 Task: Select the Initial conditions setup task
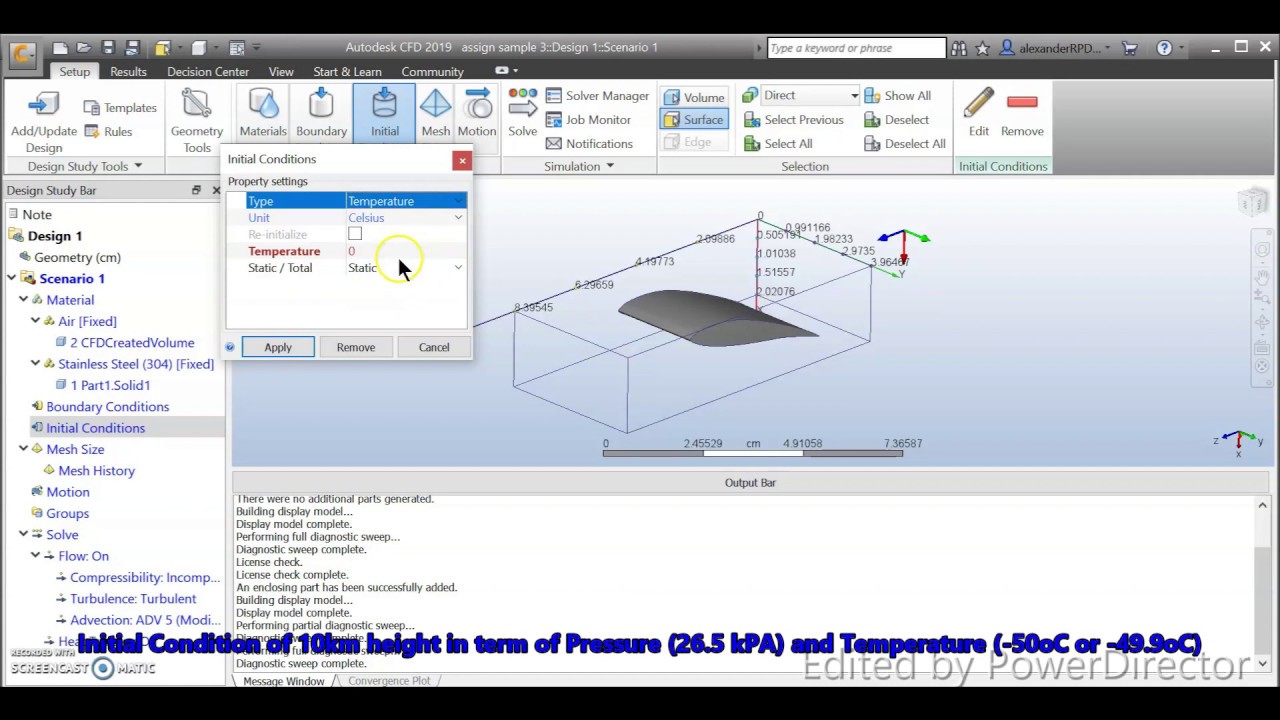tap(384, 112)
